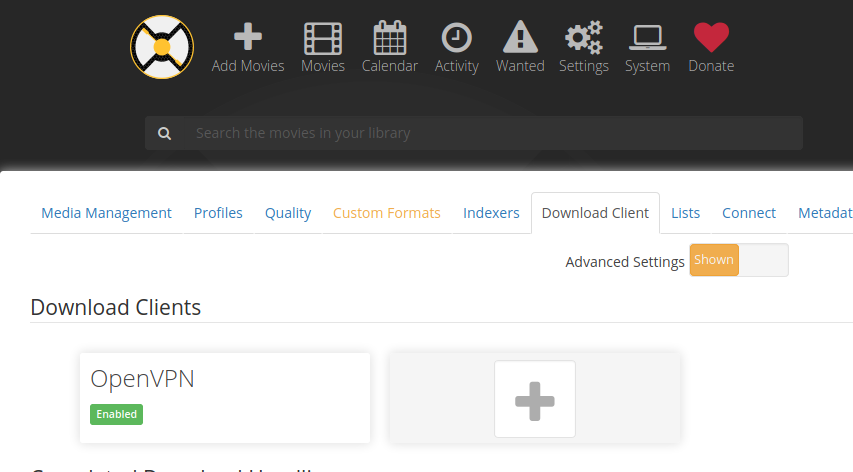Image resolution: width=853 pixels, height=472 pixels.
Task: Open the Connect tab
Action: (749, 213)
